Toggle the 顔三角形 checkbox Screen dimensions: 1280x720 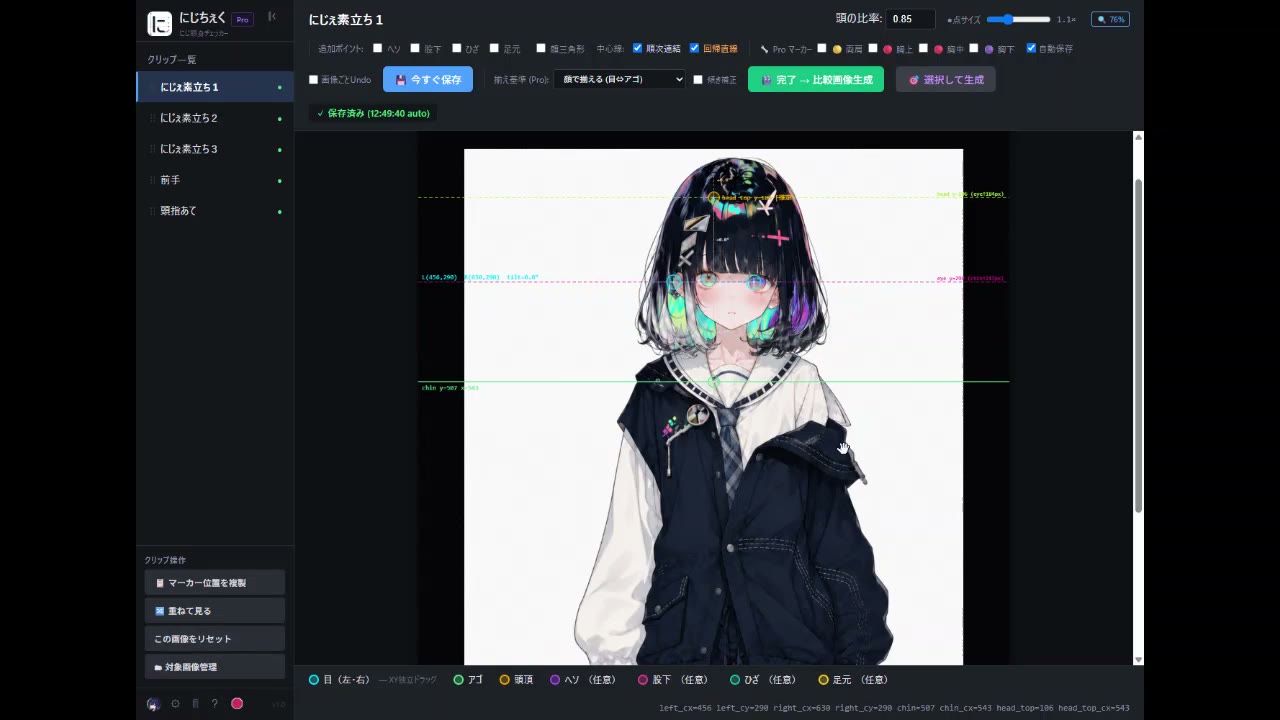coord(541,48)
